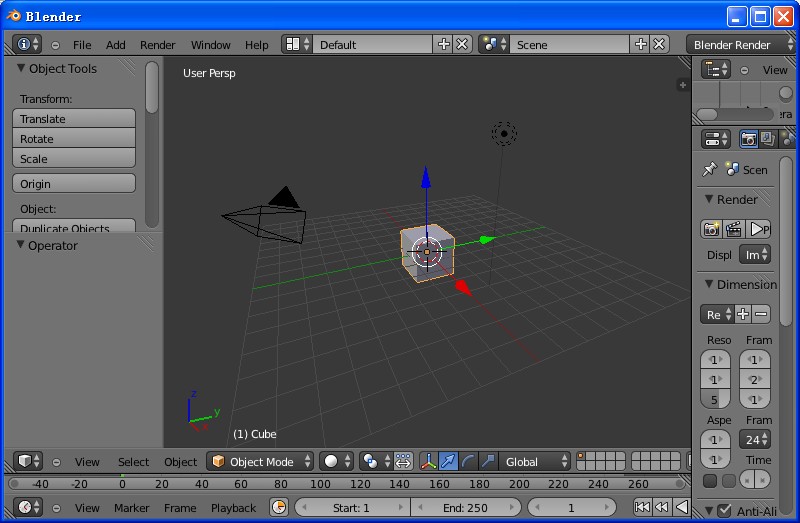Jump to the timeline start frame
800x523 pixels.
(642, 508)
